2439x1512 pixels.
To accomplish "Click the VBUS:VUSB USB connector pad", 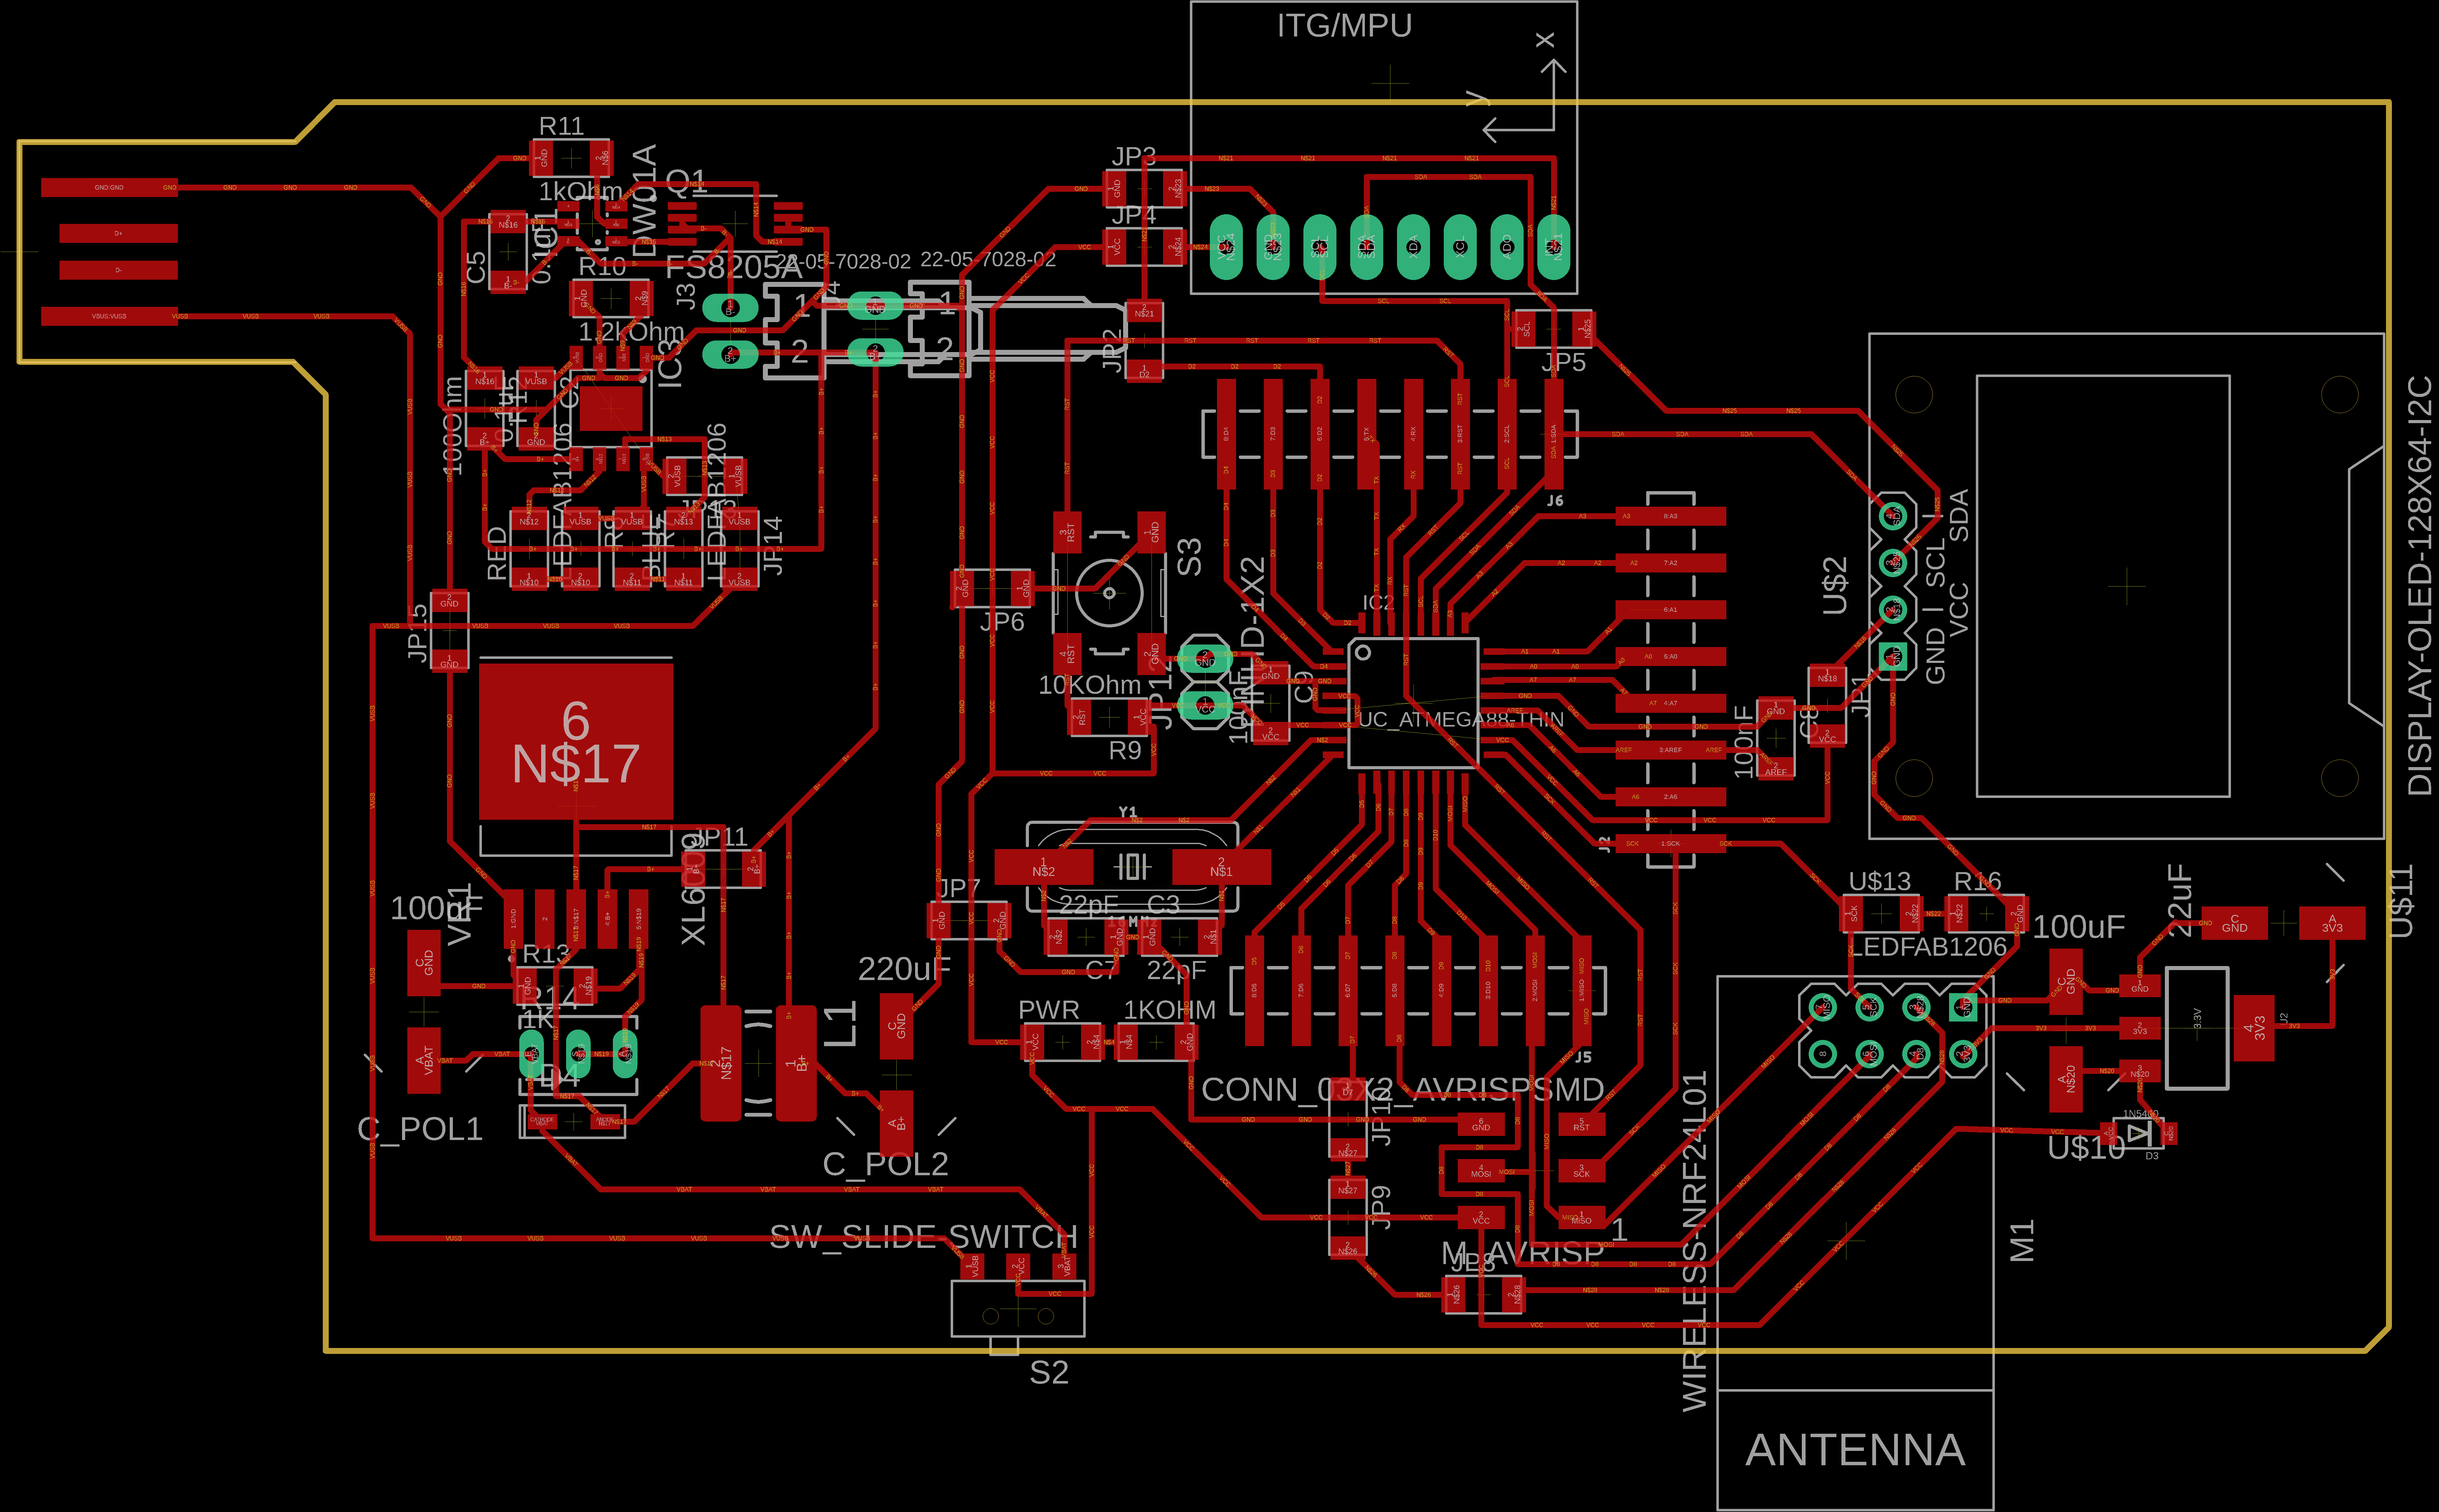I will point(109,316).
